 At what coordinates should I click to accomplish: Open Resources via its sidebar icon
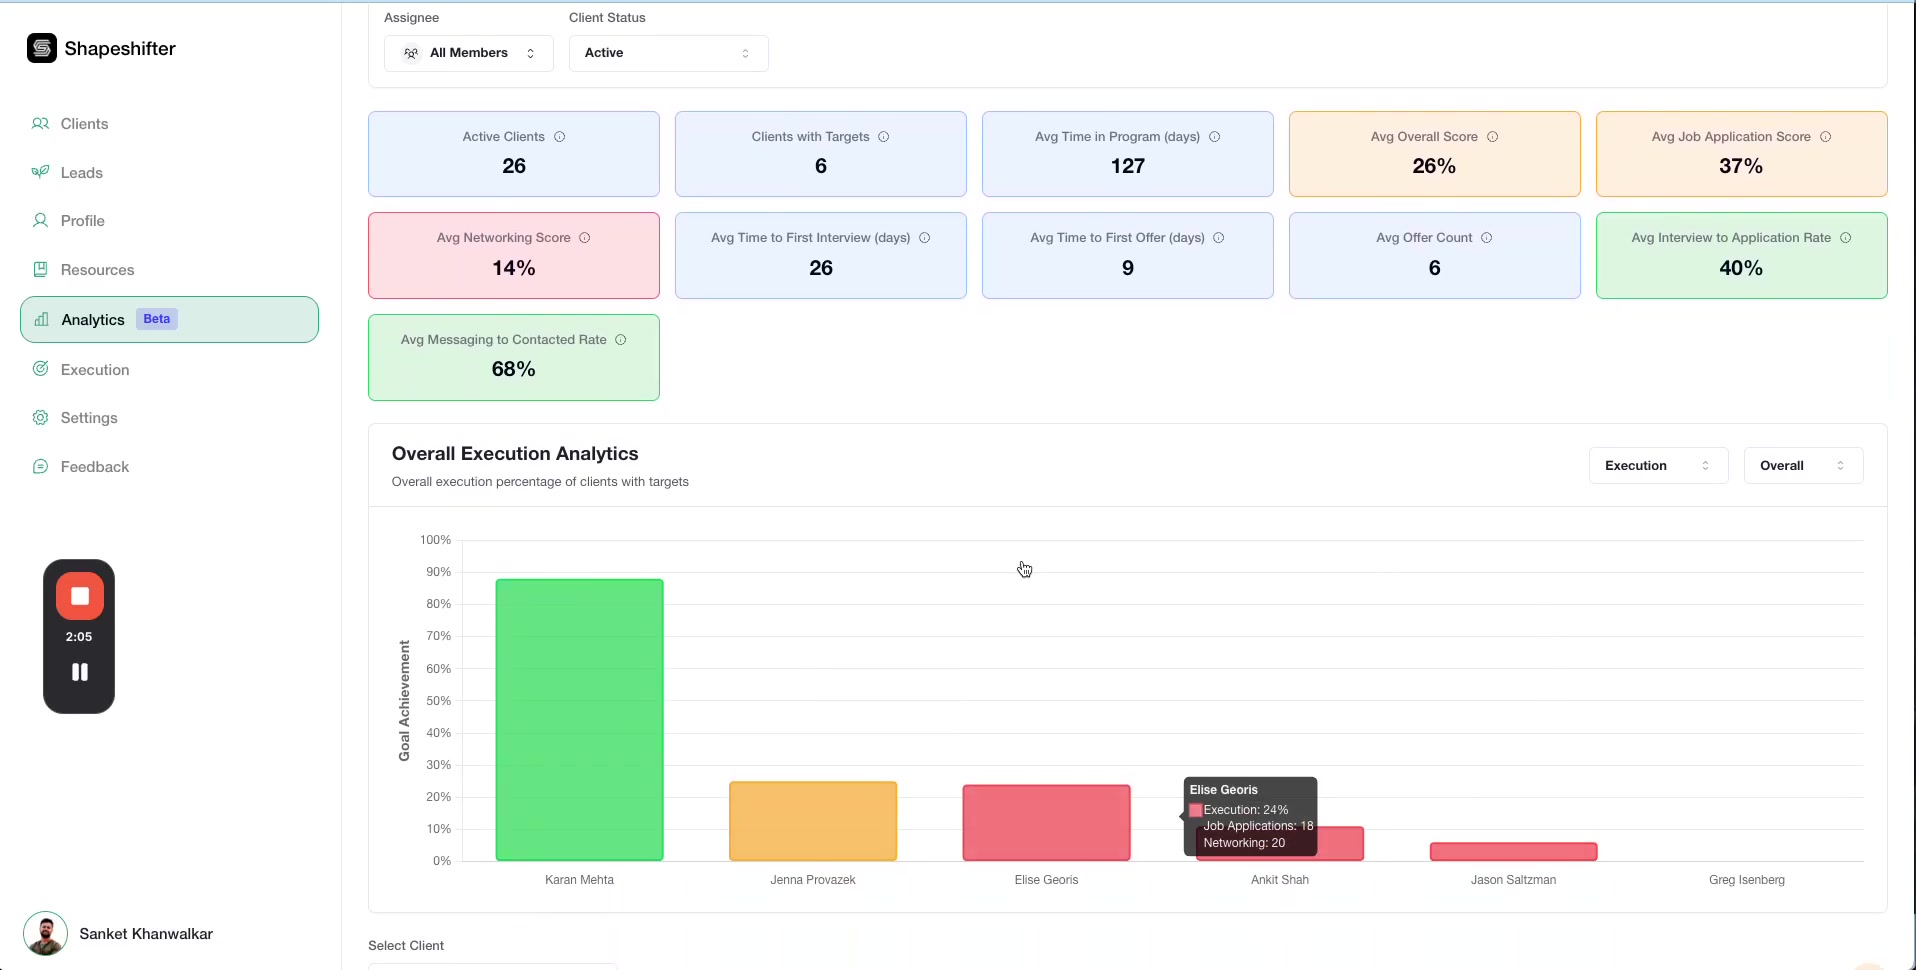pos(41,269)
